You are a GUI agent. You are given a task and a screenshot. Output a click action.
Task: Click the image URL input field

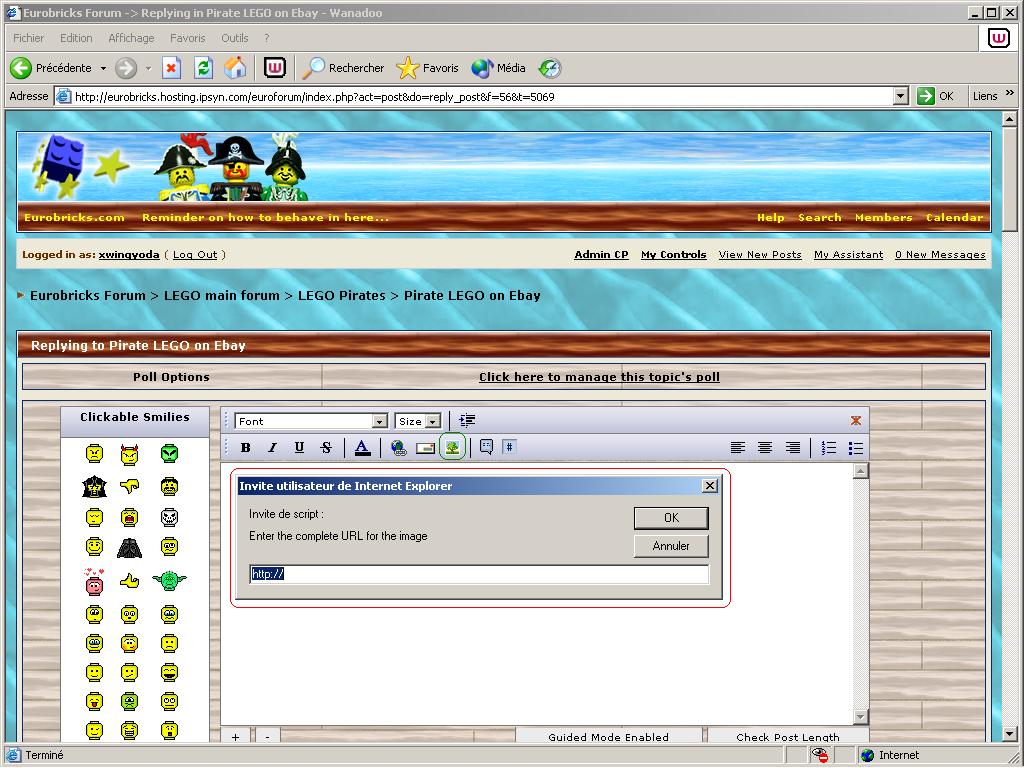[480, 574]
